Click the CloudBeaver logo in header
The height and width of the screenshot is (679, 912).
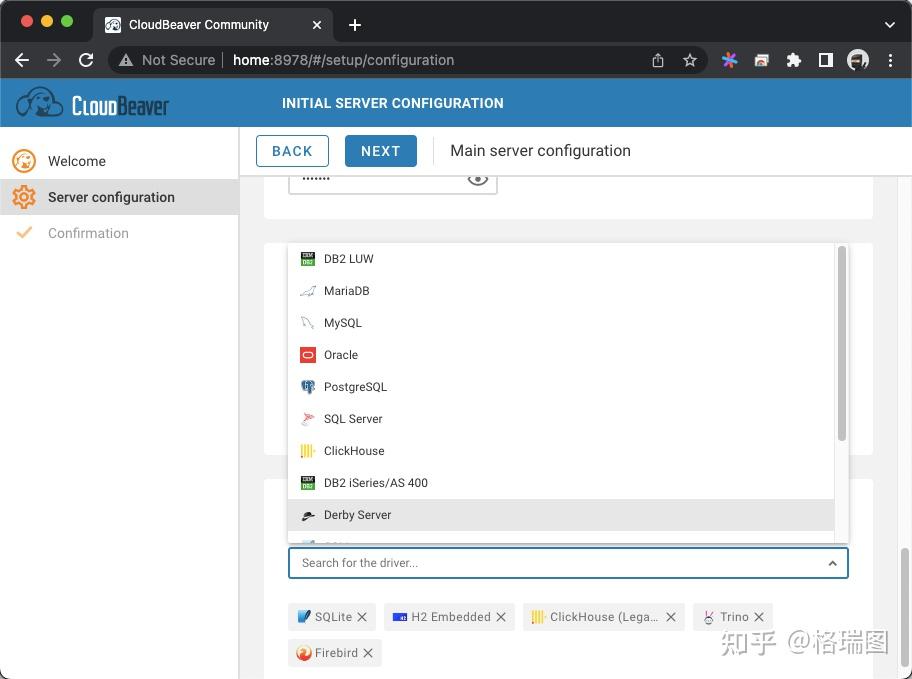click(x=92, y=103)
